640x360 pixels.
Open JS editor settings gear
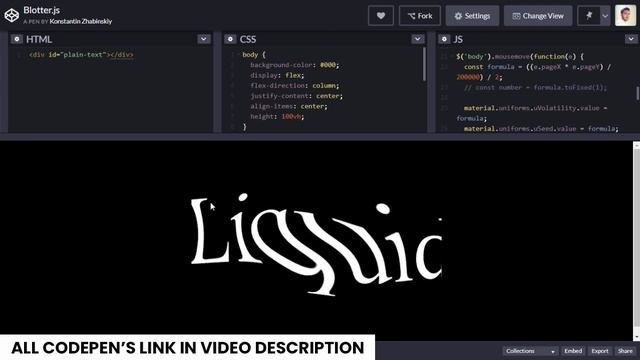click(444, 39)
